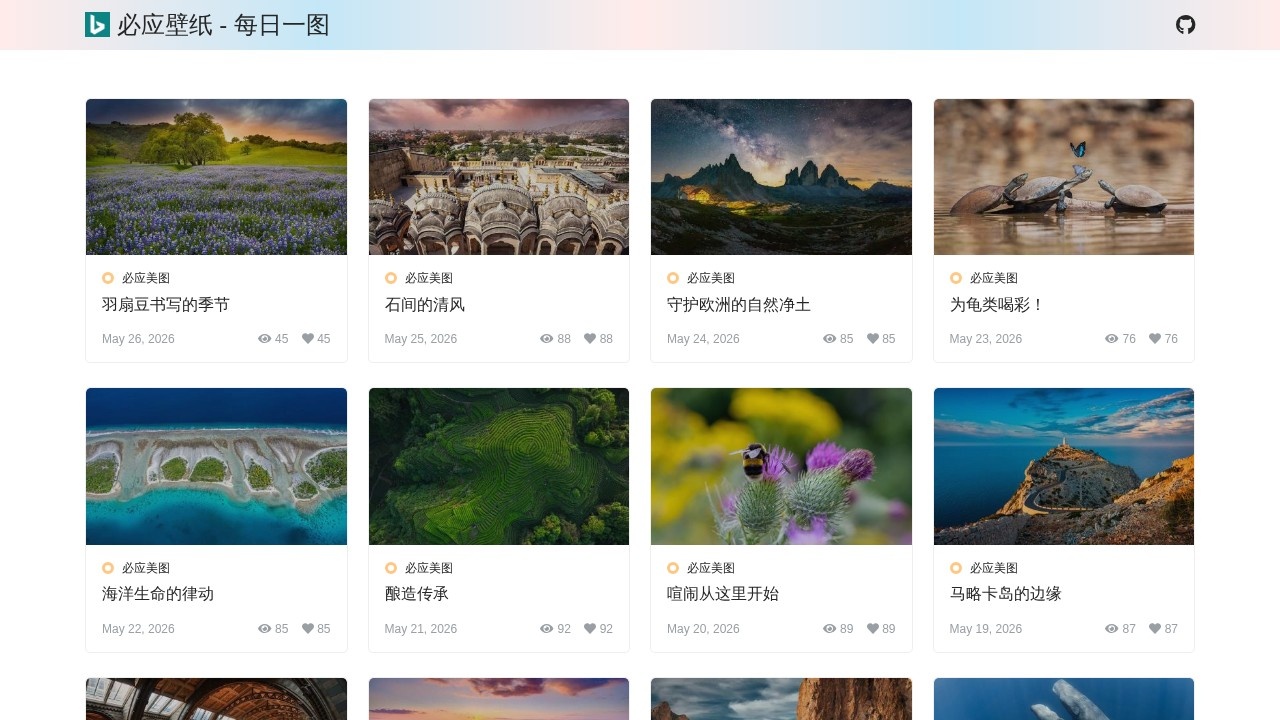Viewport: 1280px width, 720px height.
Task: Click the eye views icon for 石间的清风
Action: point(547,339)
